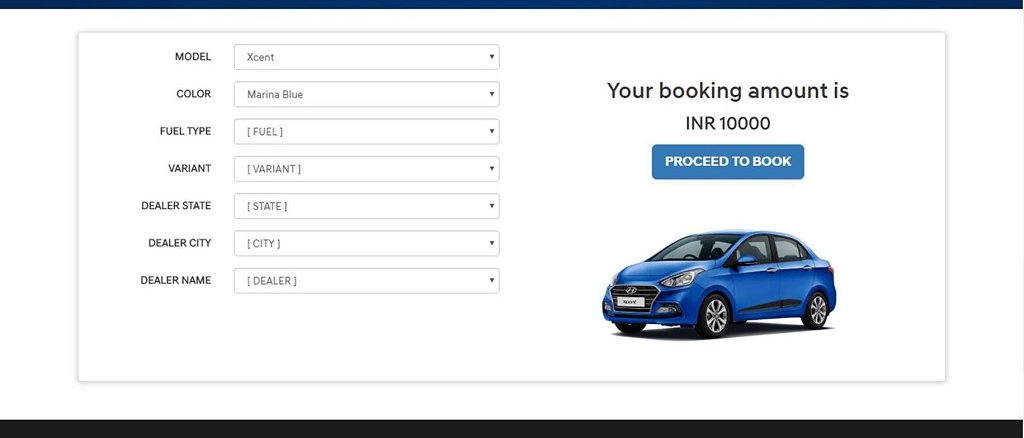Open the [ CITY ] dealer dropdown
The height and width of the screenshot is (438, 1024).
[366, 243]
